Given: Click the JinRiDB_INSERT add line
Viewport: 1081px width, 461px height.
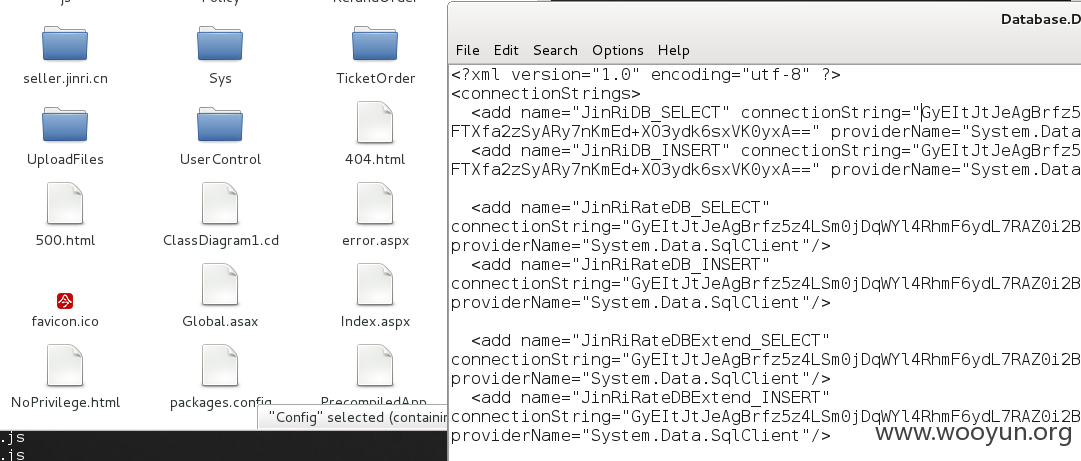Looking at the screenshot, I should click(776, 150).
